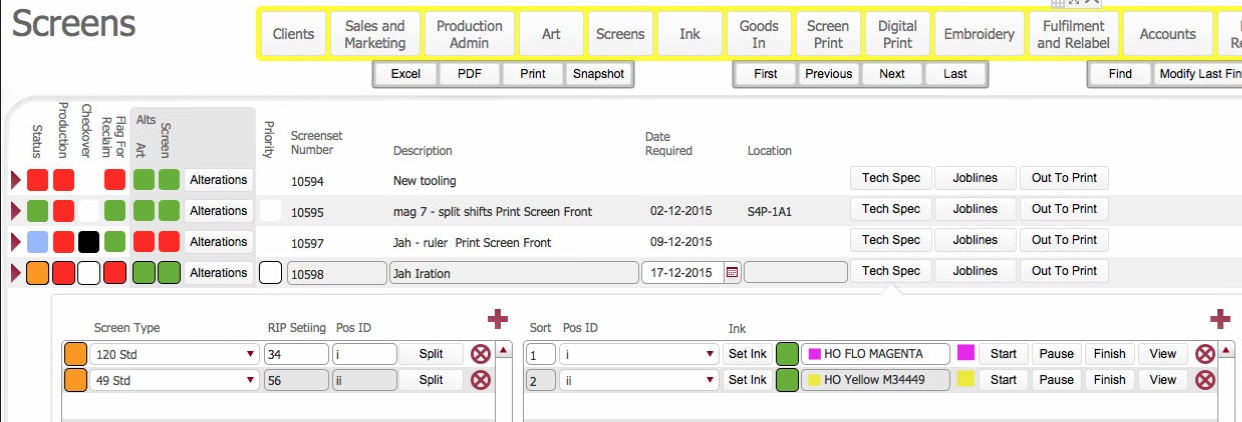This screenshot has height=422, width=1242.
Task: Click the RIP Setting field showing 34
Action: (296, 354)
